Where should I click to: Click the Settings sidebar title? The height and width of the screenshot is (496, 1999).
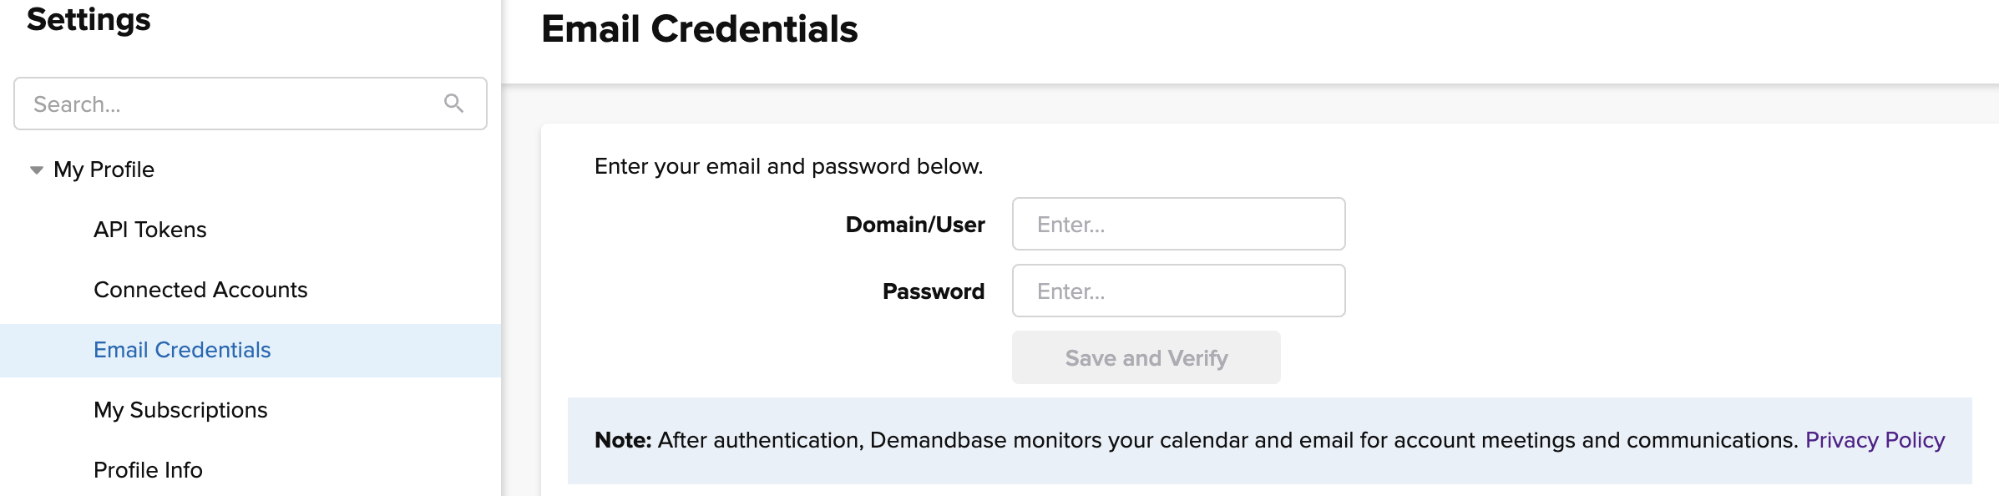(x=88, y=19)
